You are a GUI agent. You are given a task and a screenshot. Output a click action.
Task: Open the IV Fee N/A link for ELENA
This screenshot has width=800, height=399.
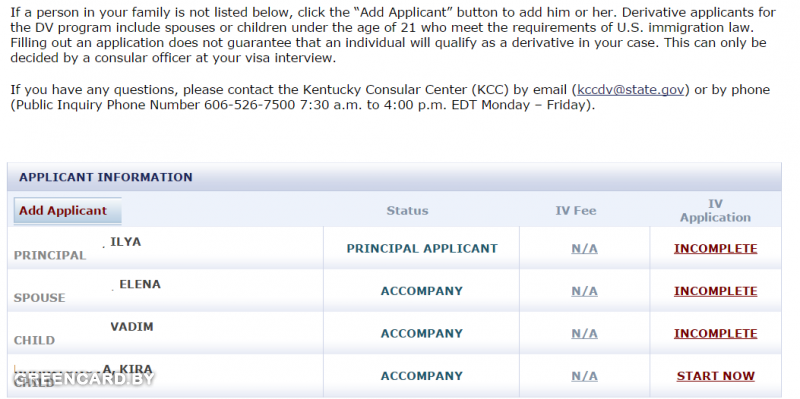click(584, 291)
